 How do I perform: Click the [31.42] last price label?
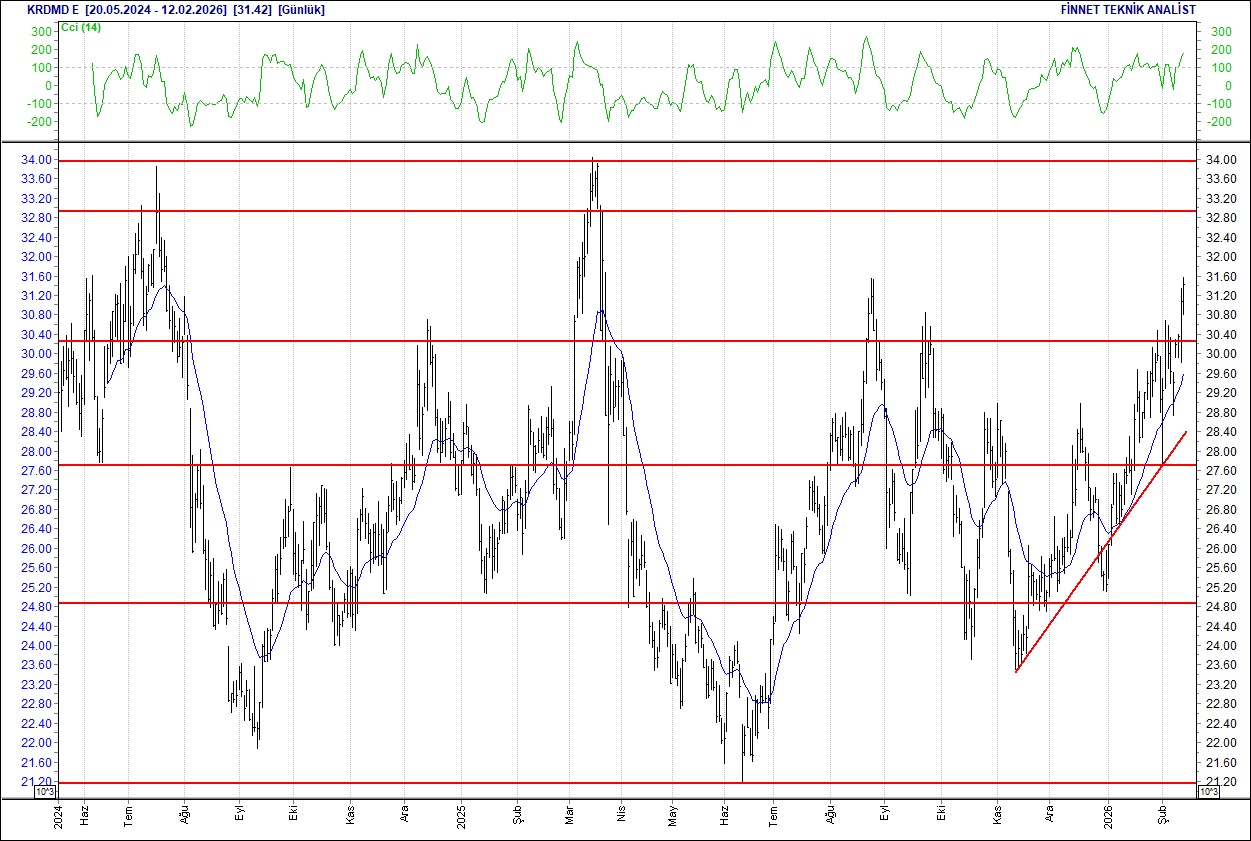[254, 9]
